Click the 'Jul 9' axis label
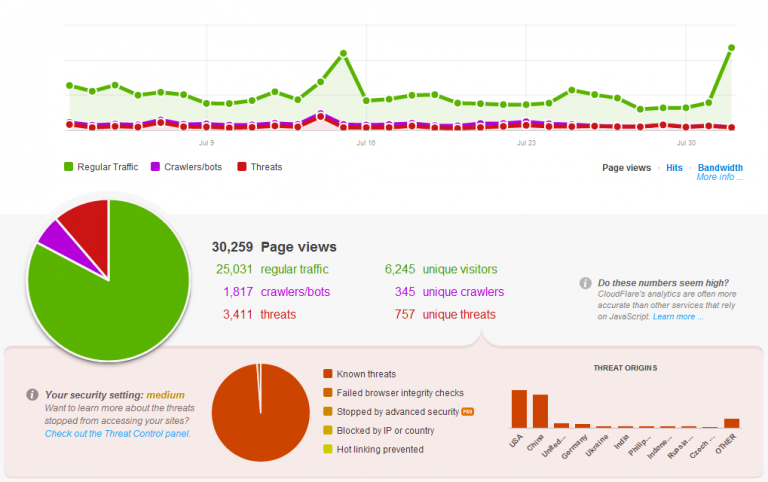 coord(206,143)
